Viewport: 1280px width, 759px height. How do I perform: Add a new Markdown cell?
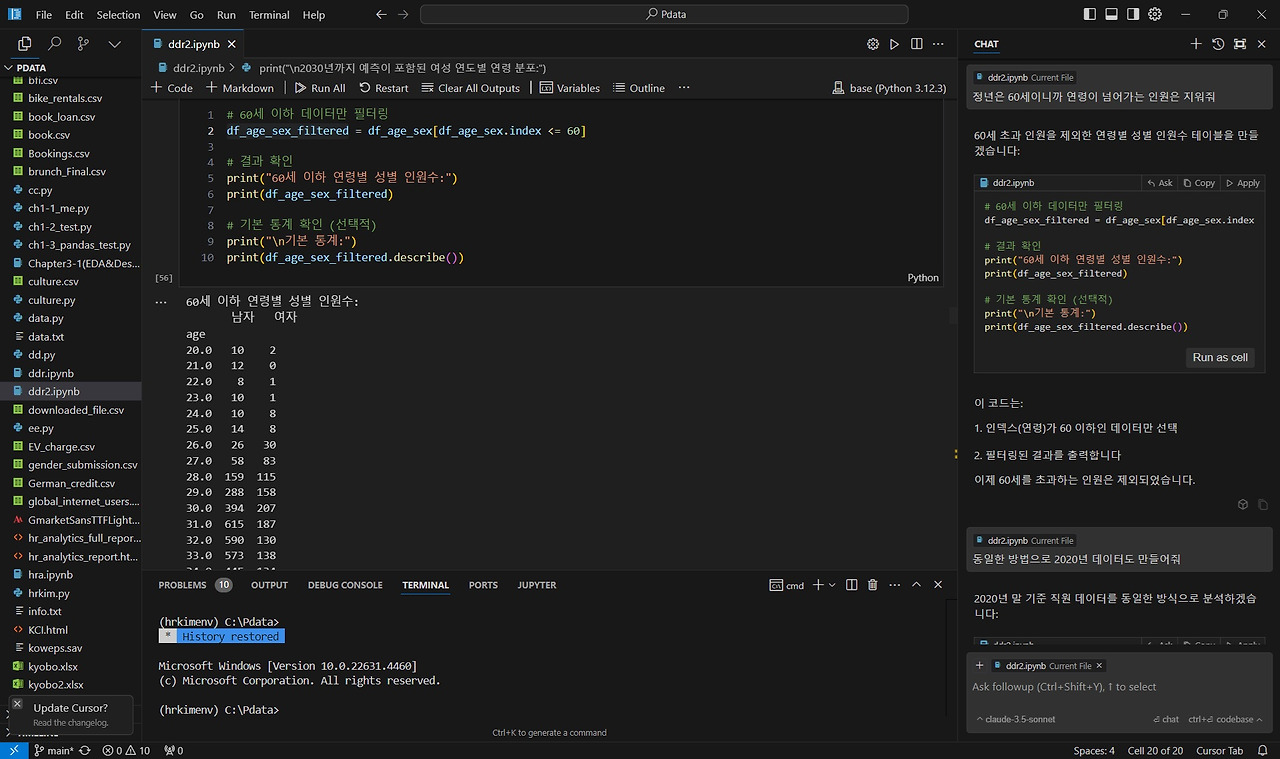coord(239,88)
